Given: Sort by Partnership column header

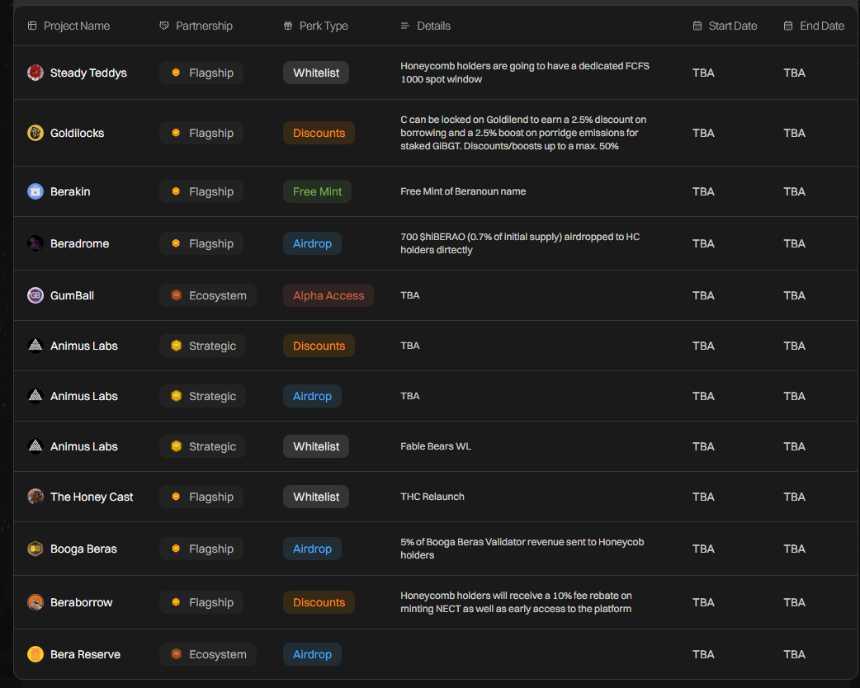Looking at the screenshot, I should pyautogui.click(x=196, y=26).
